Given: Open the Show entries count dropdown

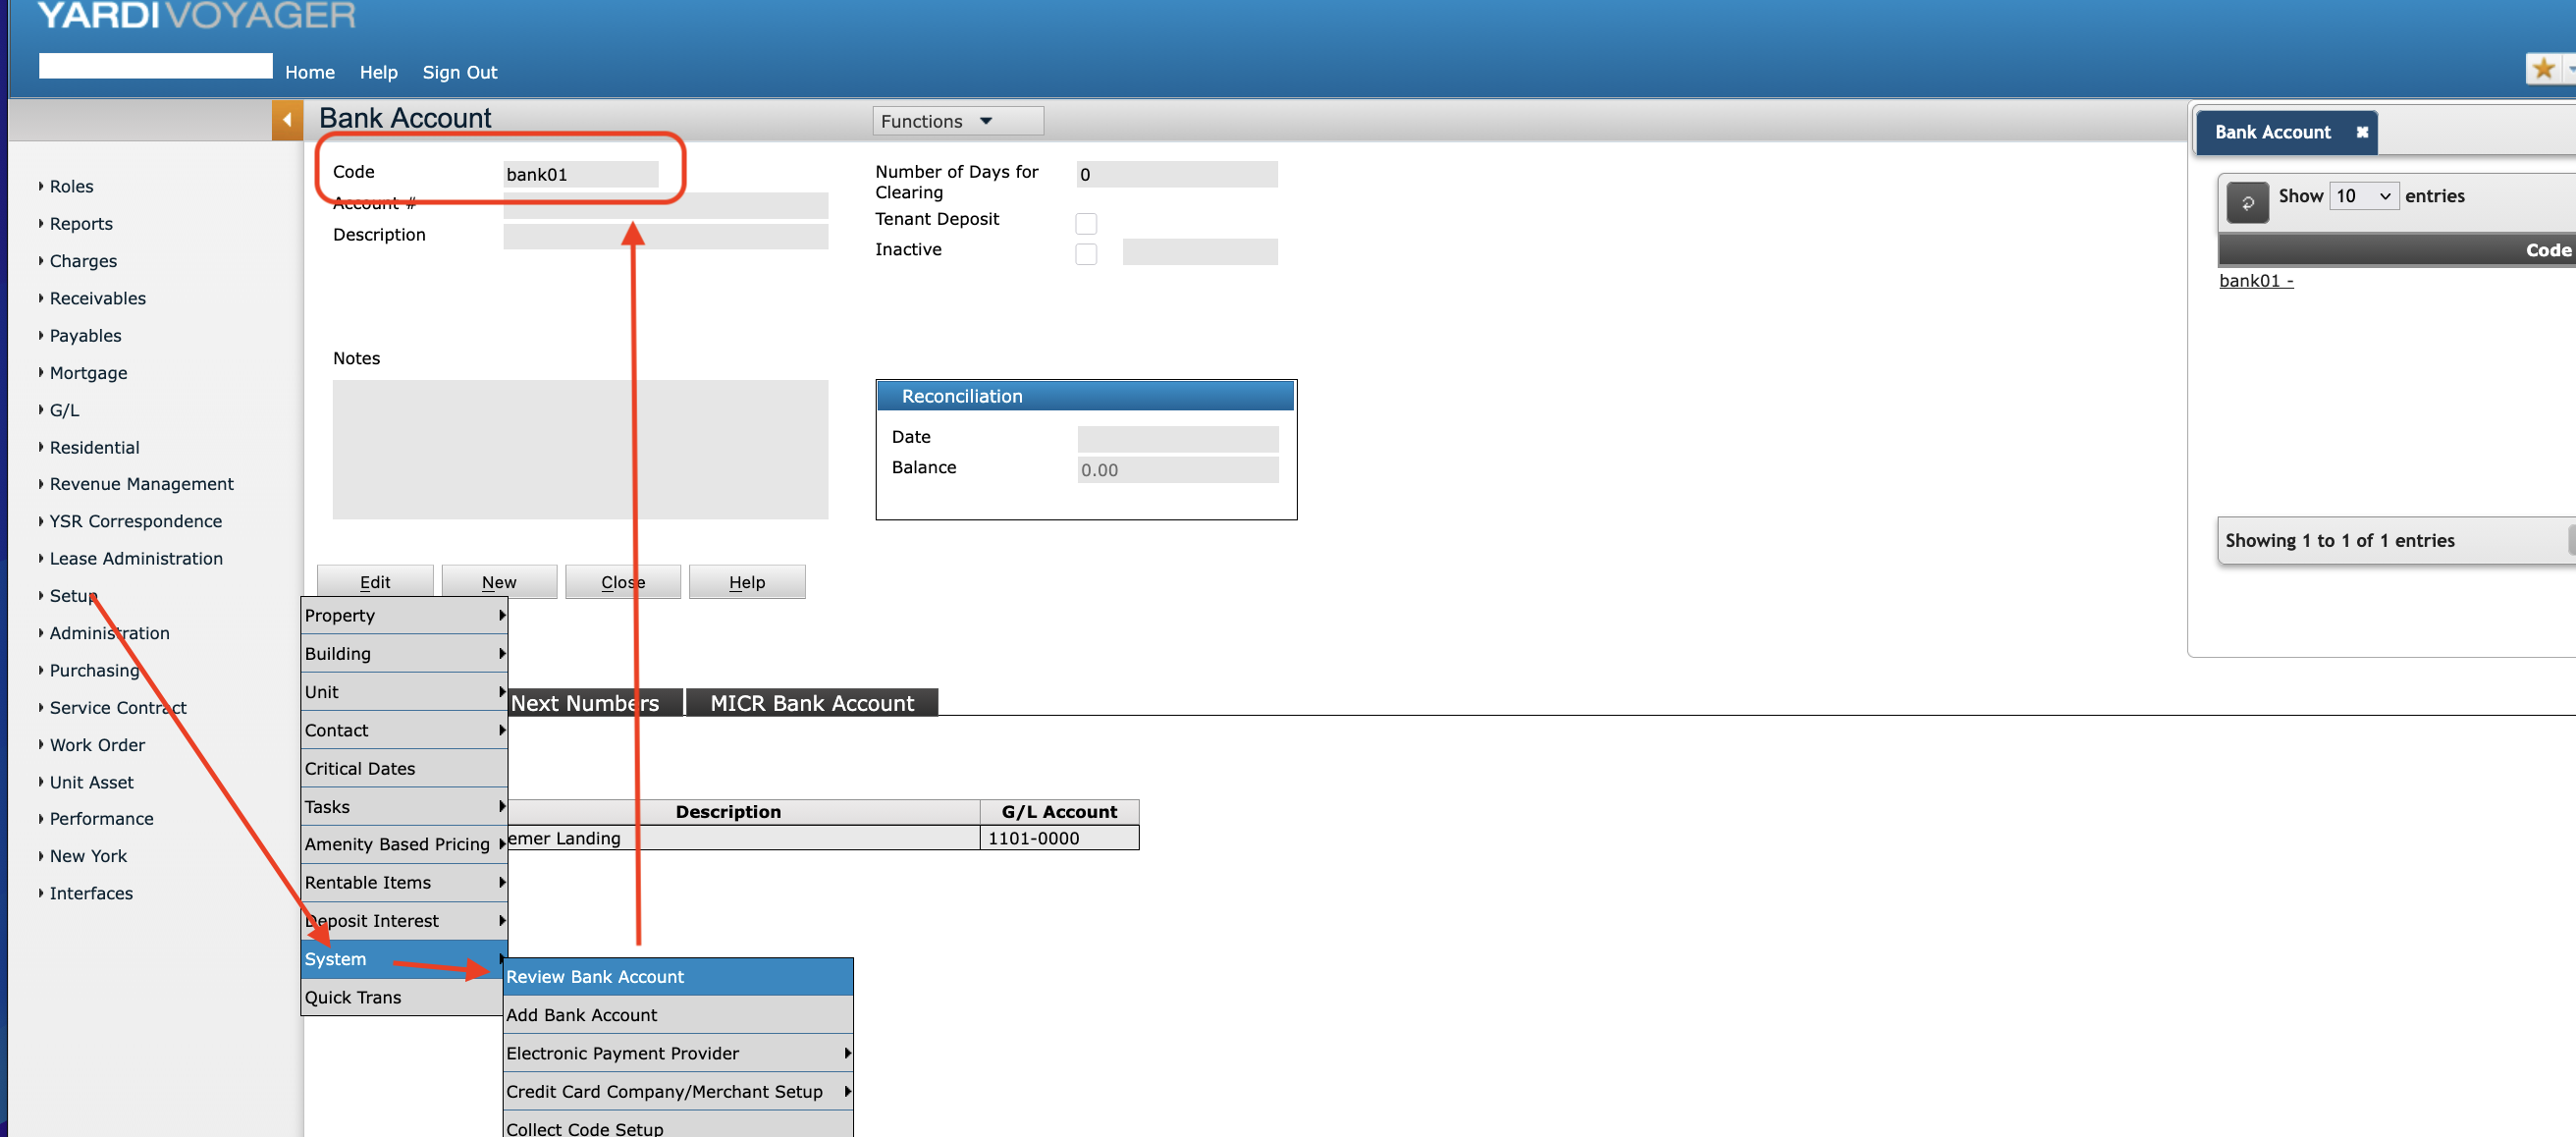Looking at the screenshot, I should [2363, 196].
